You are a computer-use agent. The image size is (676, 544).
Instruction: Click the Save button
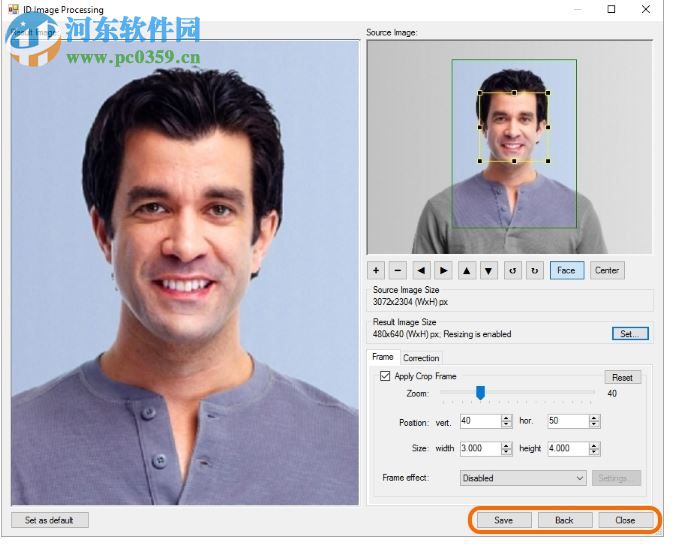click(504, 520)
